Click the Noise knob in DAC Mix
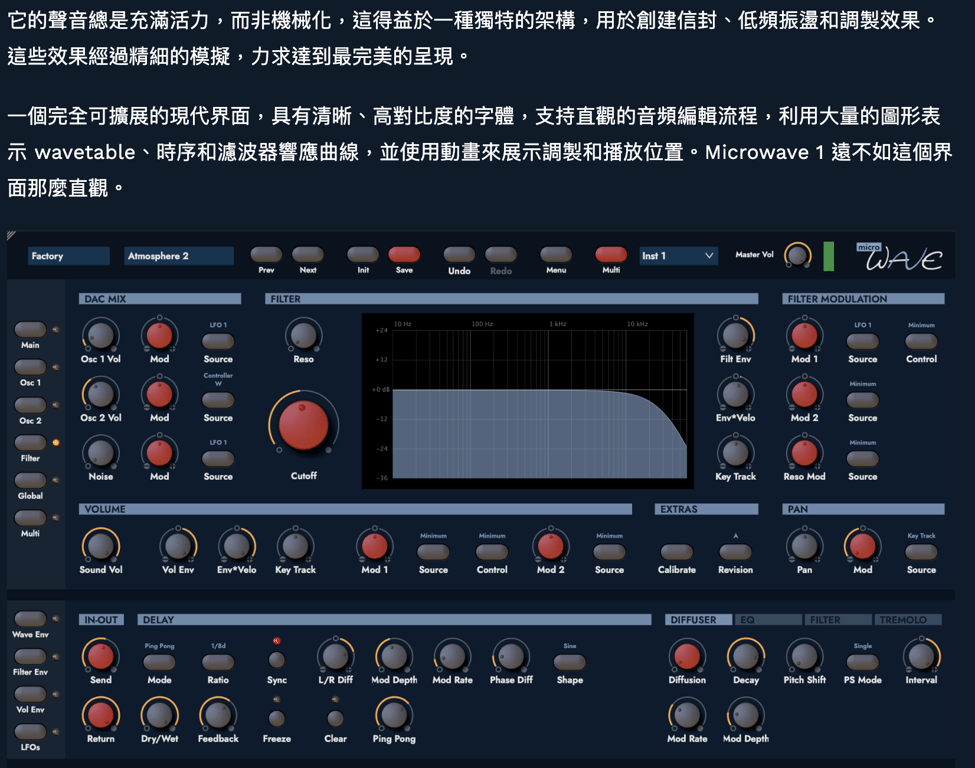This screenshot has width=975, height=768. 101,453
